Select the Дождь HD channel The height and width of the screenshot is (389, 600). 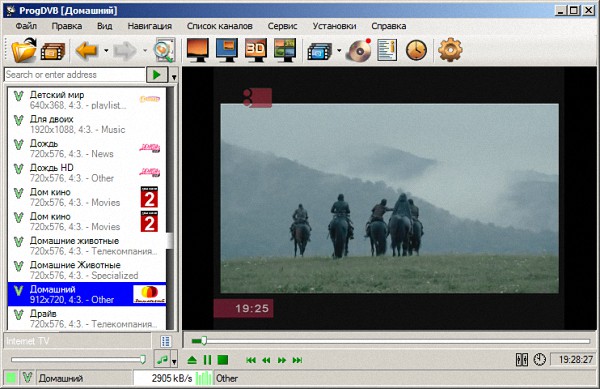[87, 173]
